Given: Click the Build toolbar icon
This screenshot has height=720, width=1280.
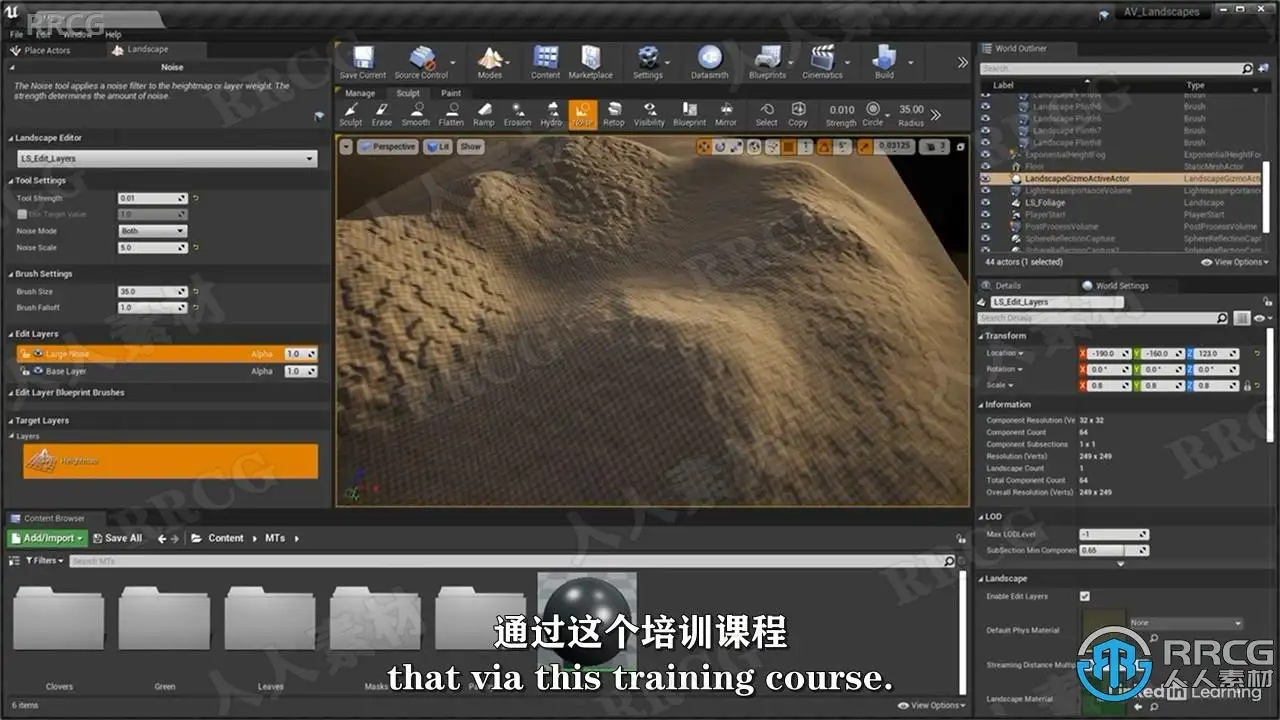Looking at the screenshot, I should coord(884,61).
